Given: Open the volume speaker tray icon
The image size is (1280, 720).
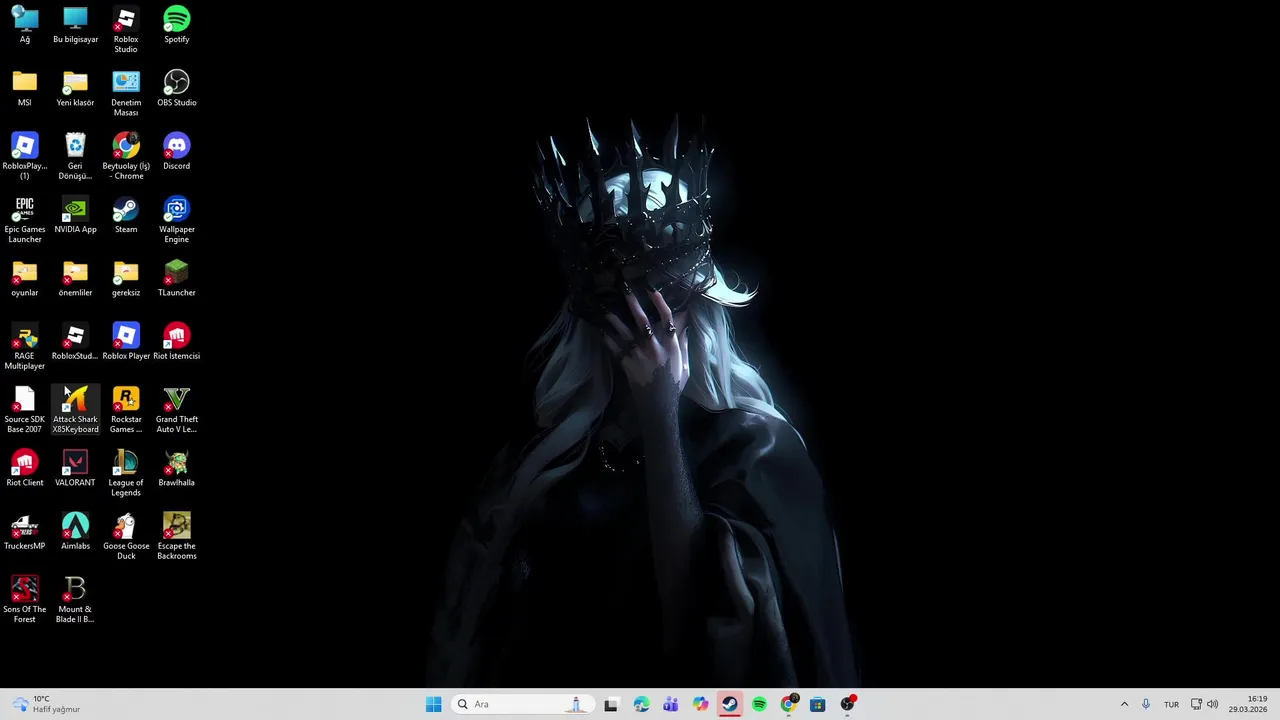Looking at the screenshot, I should (1213, 704).
